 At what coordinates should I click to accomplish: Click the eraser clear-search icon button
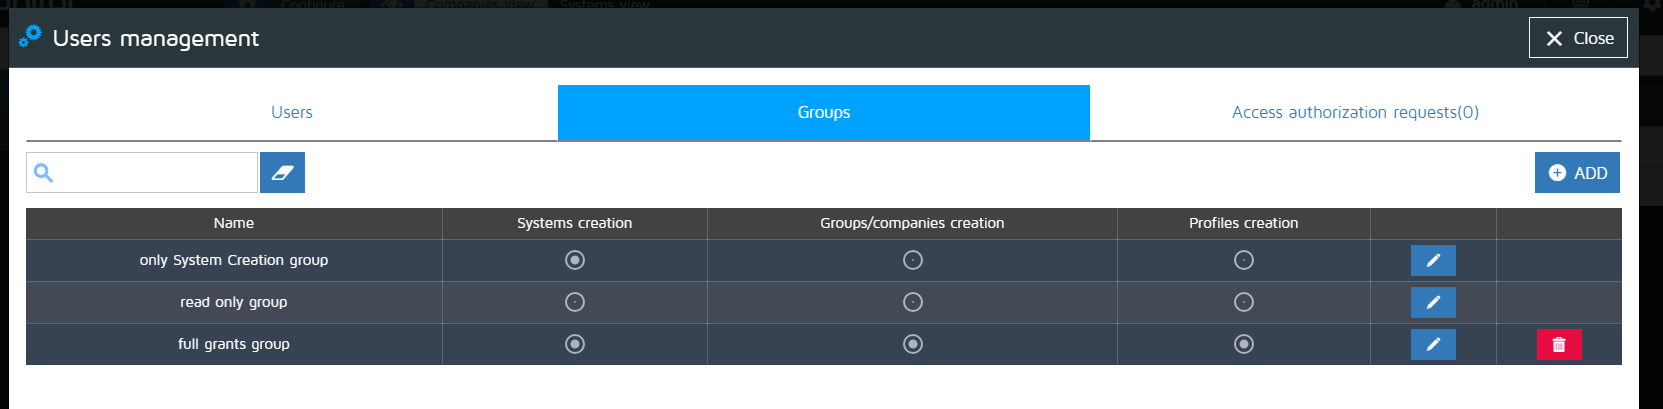coord(282,172)
